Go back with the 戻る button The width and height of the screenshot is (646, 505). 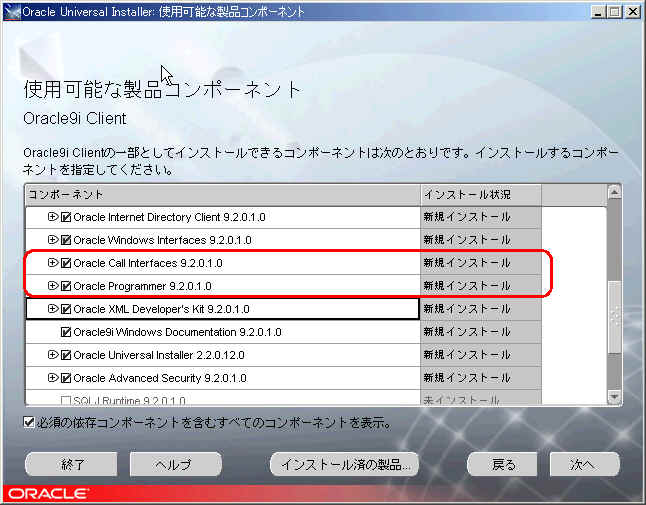(503, 464)
